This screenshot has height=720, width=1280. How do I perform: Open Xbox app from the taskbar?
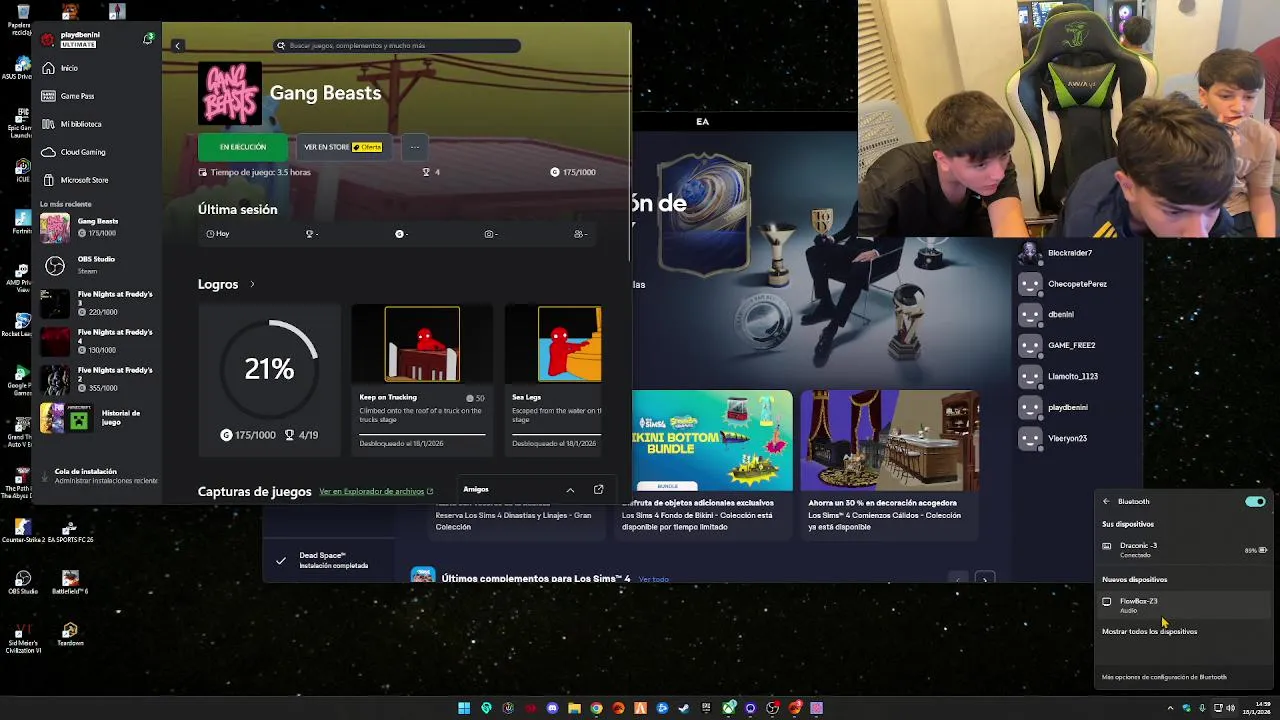(x=728, y=708)
